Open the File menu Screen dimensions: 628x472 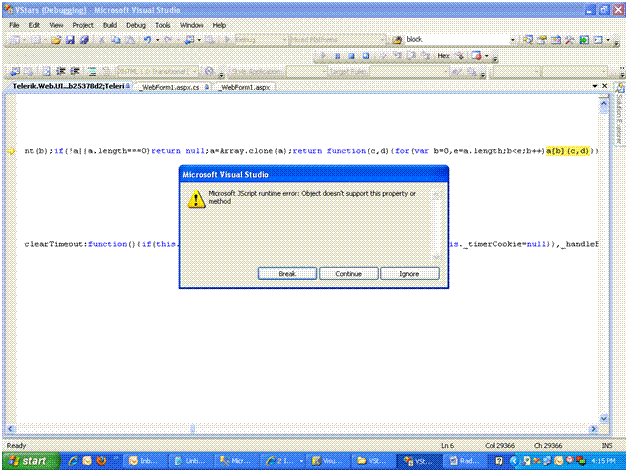click(x=14, y=25)
